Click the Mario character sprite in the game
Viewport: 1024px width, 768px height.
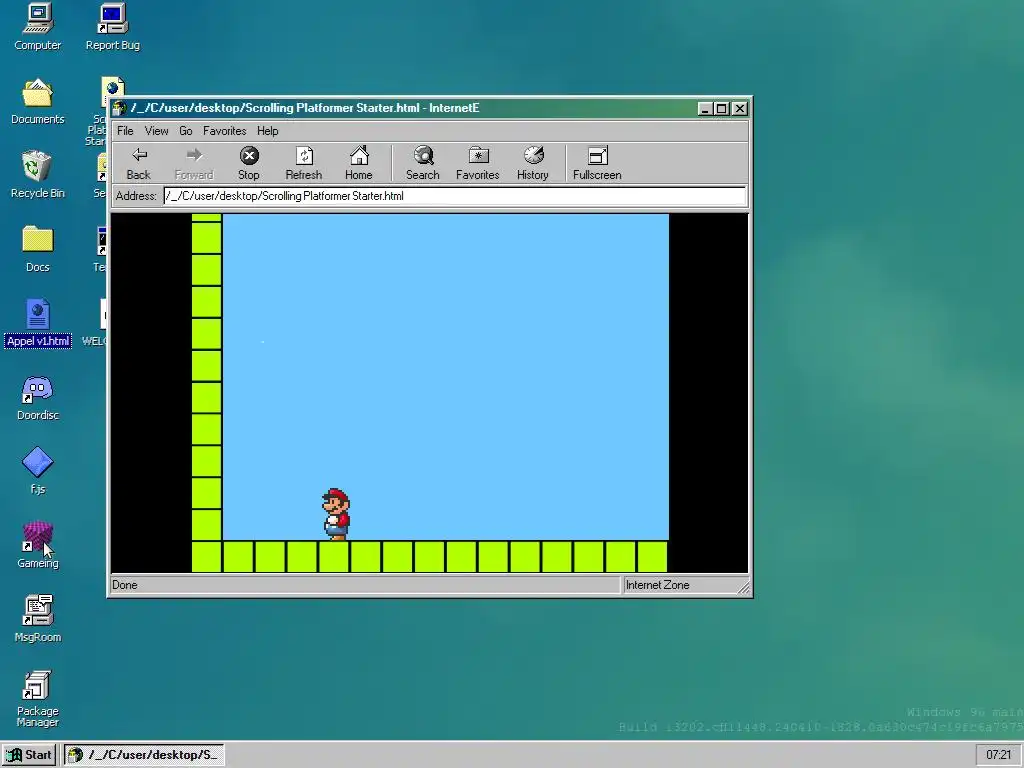336,514
